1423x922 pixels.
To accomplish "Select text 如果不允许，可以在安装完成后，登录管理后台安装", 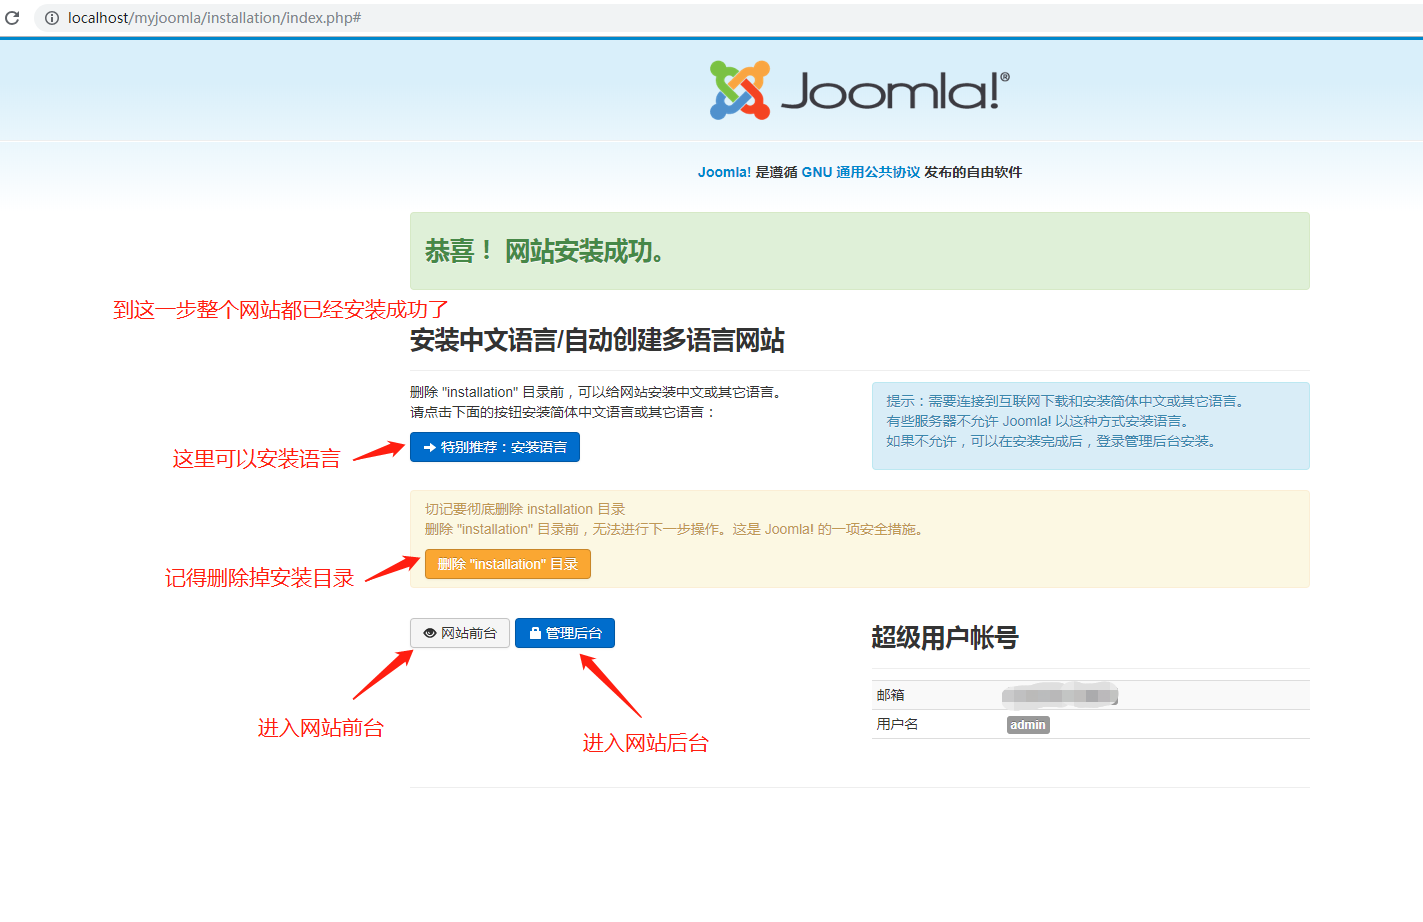I will [1054, 441].
